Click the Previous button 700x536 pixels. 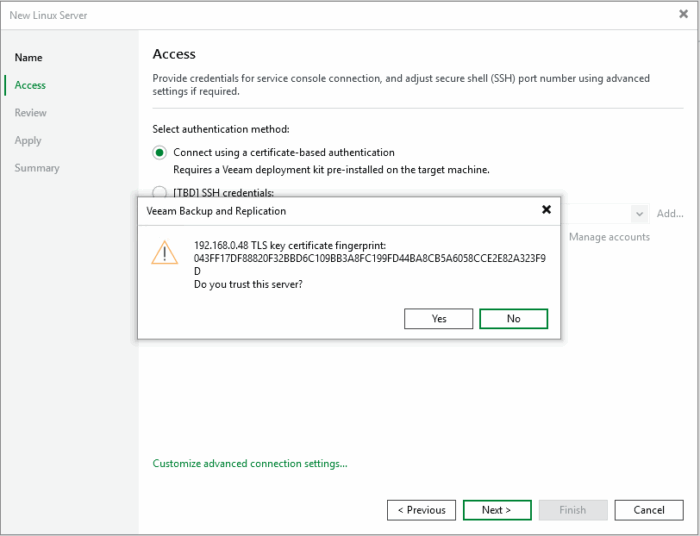421,510
